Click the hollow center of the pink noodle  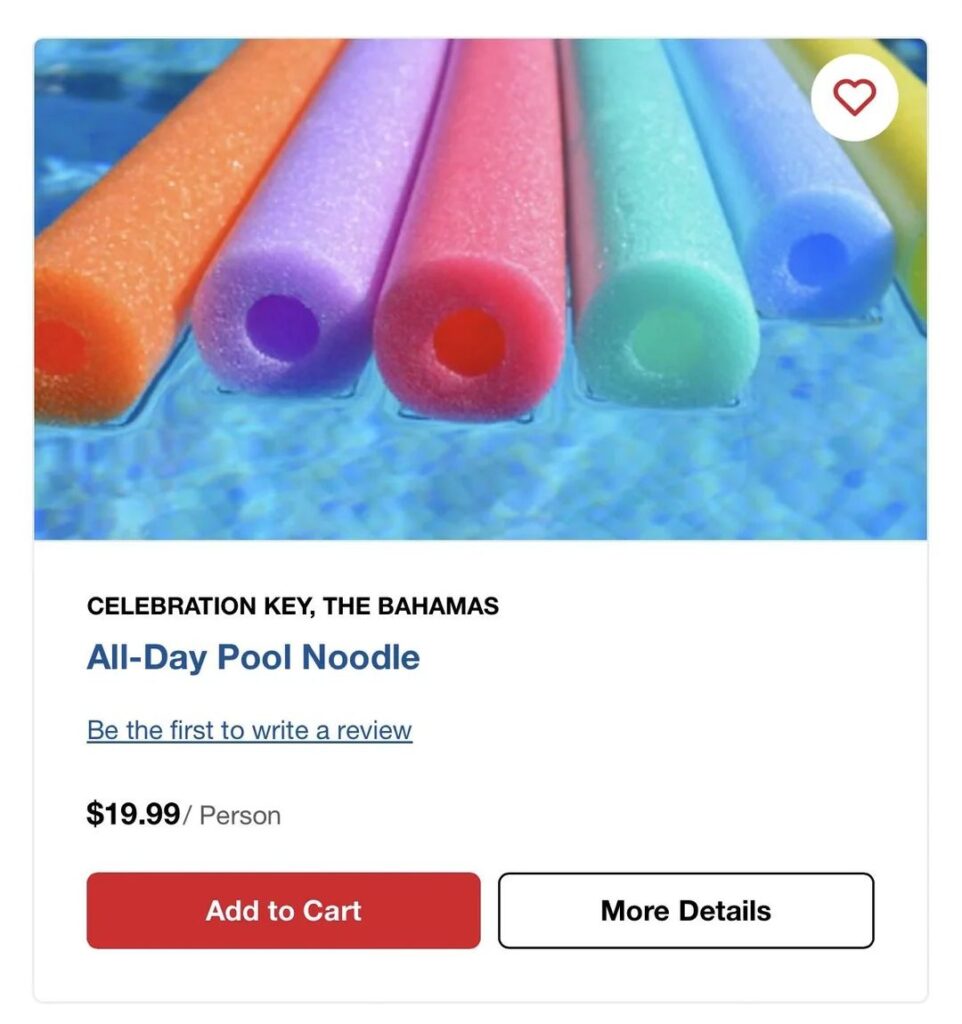(x=467, y=341)
